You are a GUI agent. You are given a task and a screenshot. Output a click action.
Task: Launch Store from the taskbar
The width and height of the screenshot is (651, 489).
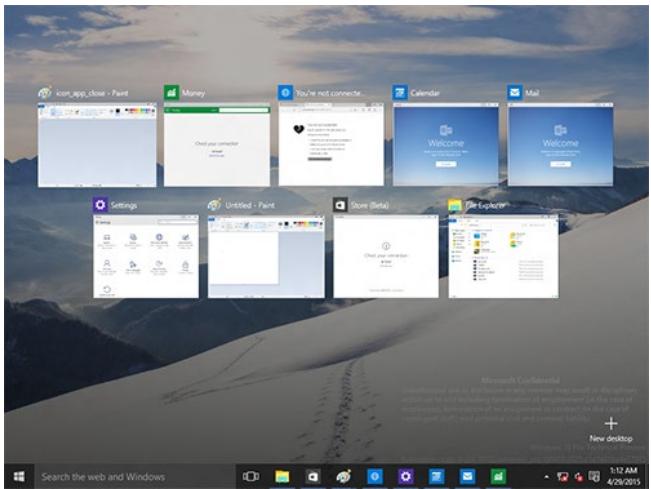click(x=312, y=477)
